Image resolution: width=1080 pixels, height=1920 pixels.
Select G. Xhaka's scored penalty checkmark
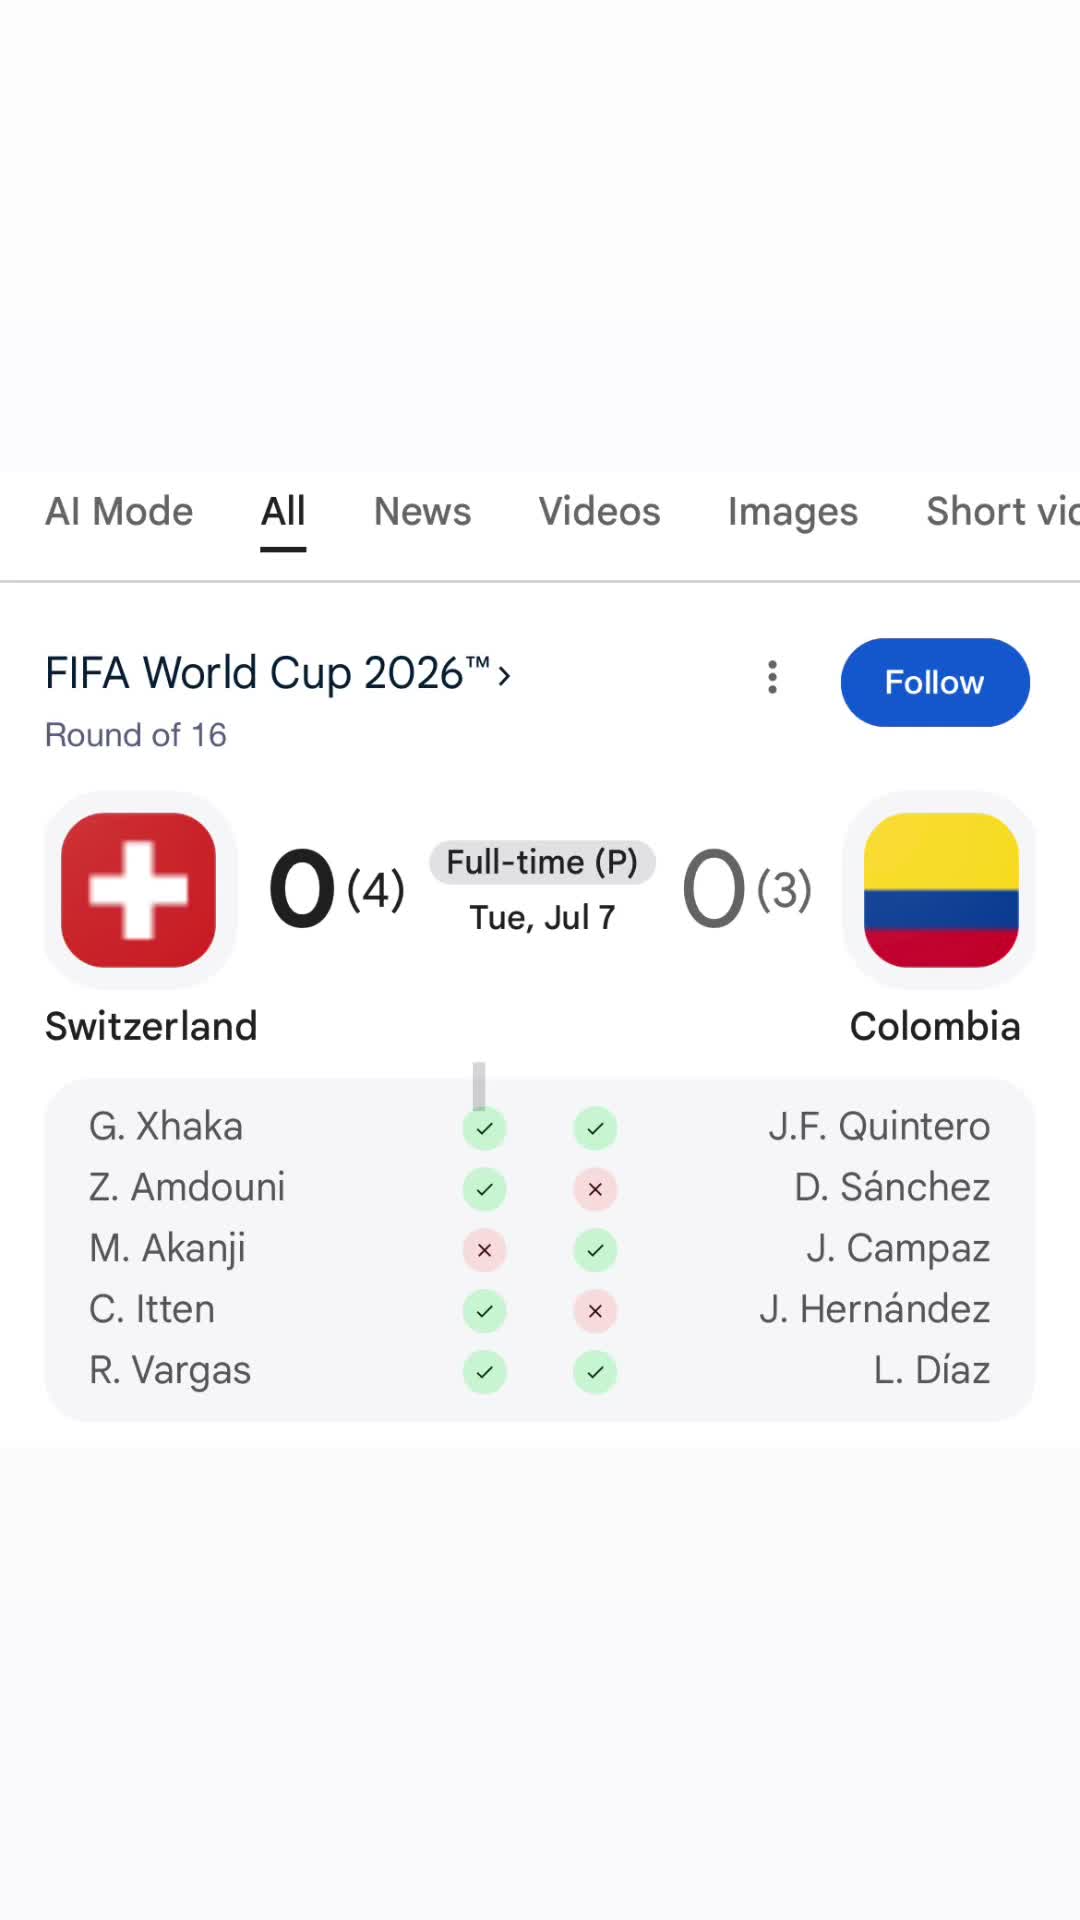tap(484, 1128)
